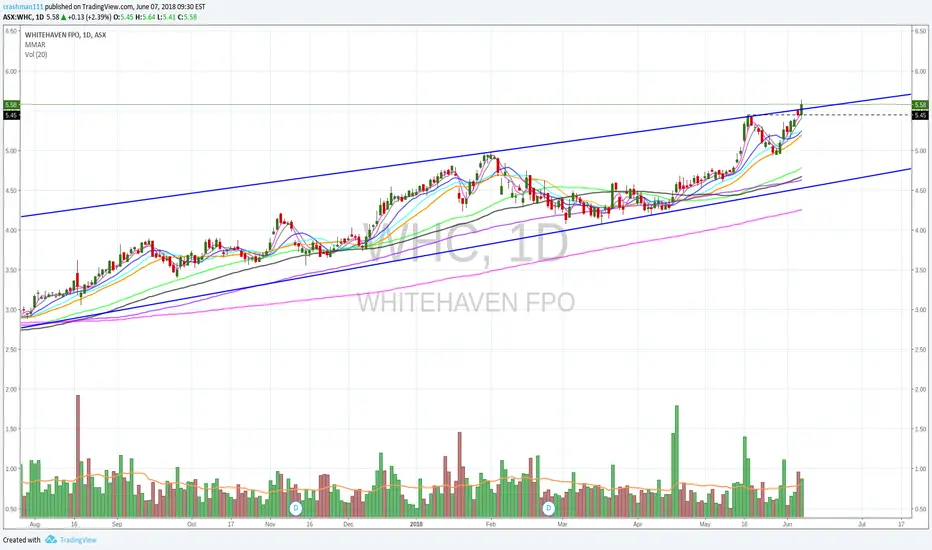Open the dividend 'D' marker near November
The image size is (932, 550).
295,508
